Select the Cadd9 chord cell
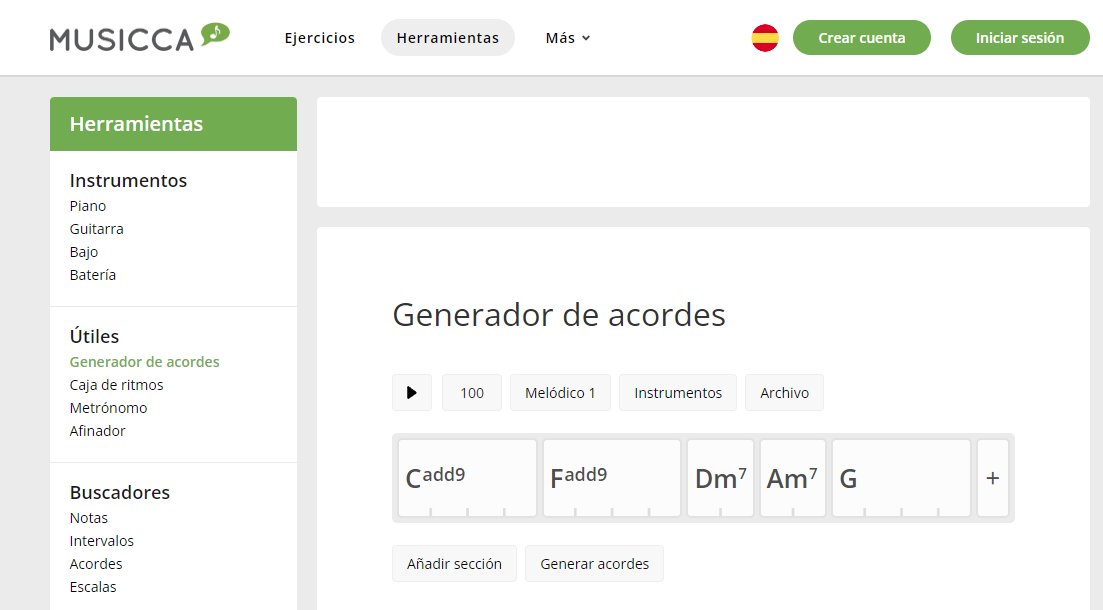Image resolution: width=1103 pixels, height=610 pixels. click(x=465, y=475)
